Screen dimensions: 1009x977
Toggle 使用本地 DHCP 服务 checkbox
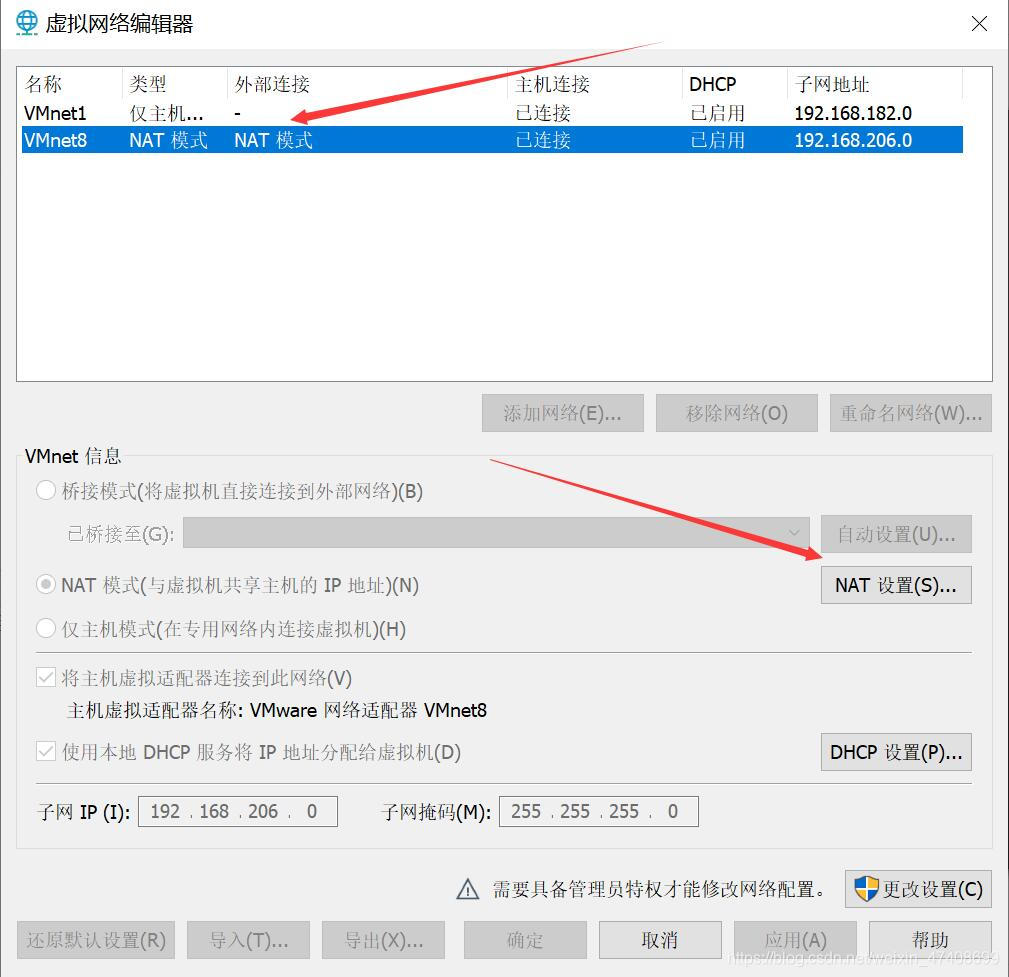pos(46,752)
